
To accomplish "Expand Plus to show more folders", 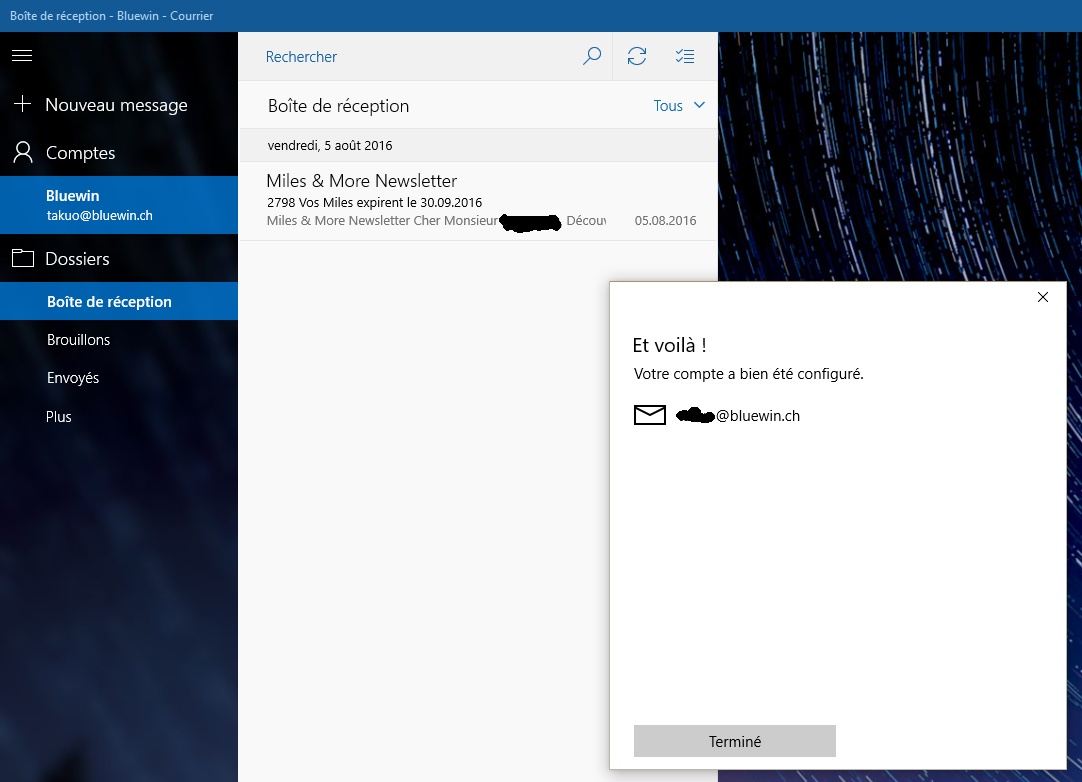I will pos(59,417).
